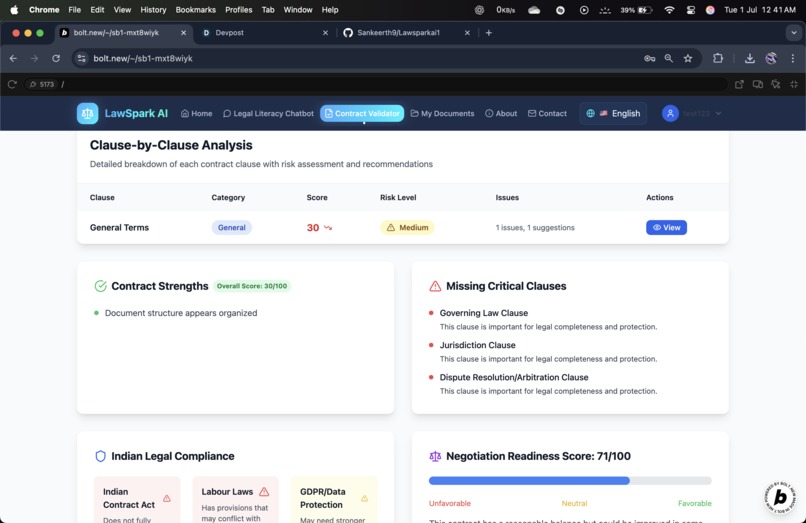Open the Apple menu

[x=14, y=10]
